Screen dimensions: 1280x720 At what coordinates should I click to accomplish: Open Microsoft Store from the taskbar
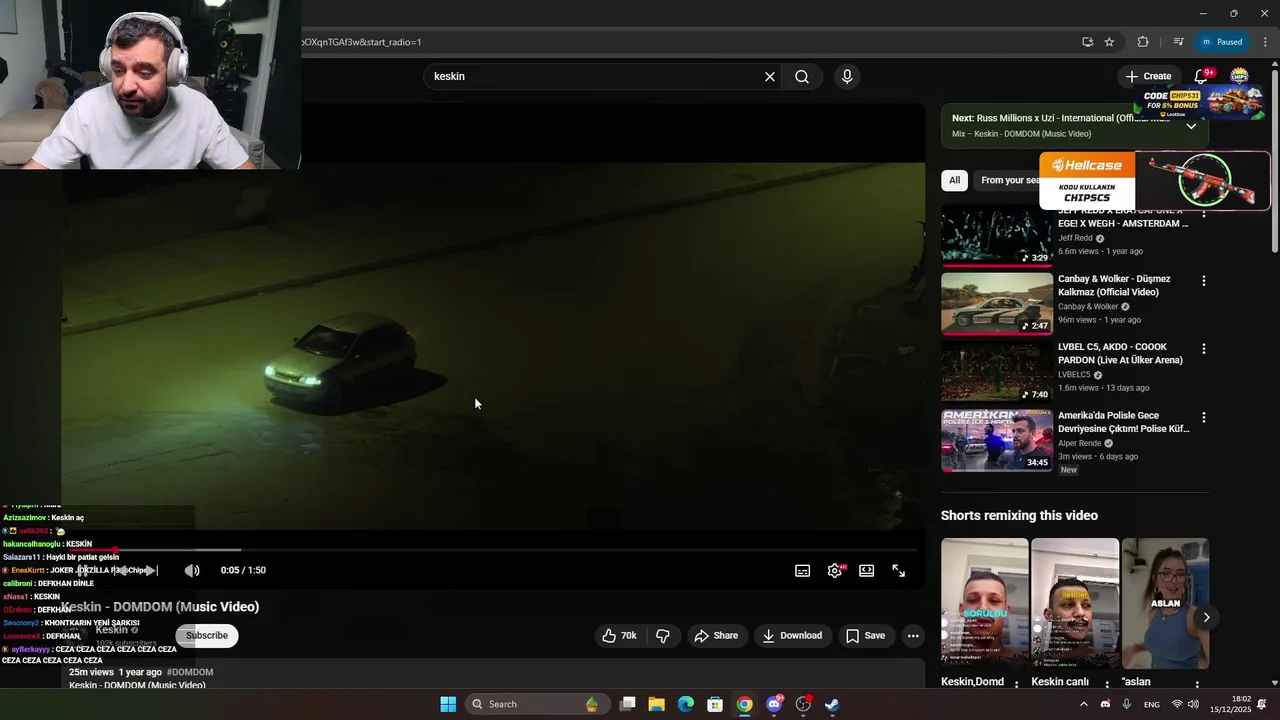[x=715, y=704]
